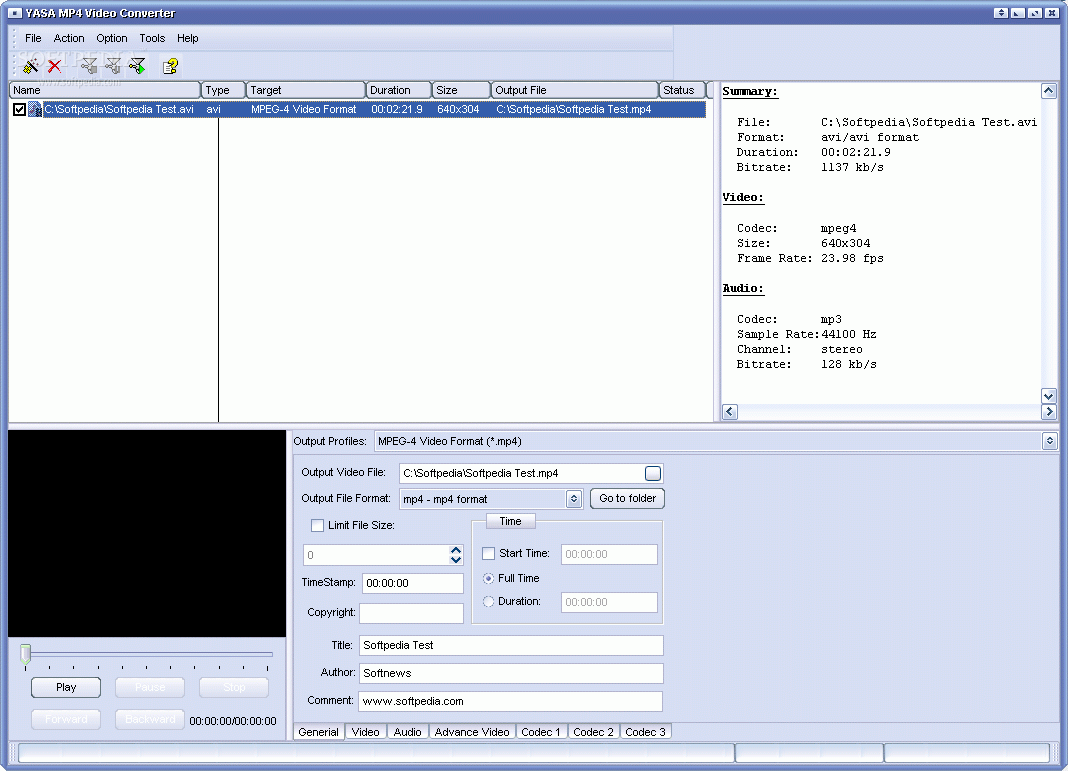Open the Output File Format combo box
1068x771 pixels.
coord(574,499)
